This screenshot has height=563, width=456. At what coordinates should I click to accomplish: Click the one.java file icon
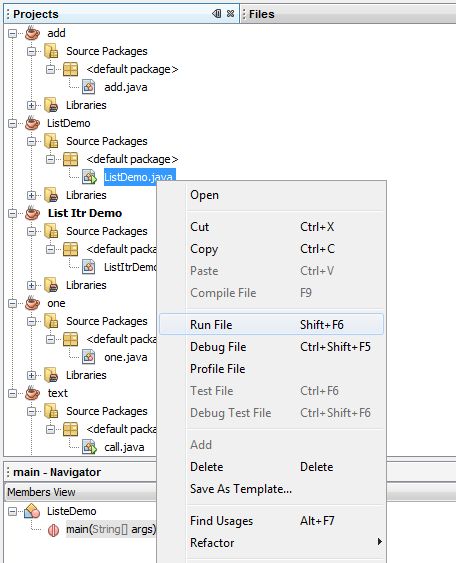[x=89, y=357]
